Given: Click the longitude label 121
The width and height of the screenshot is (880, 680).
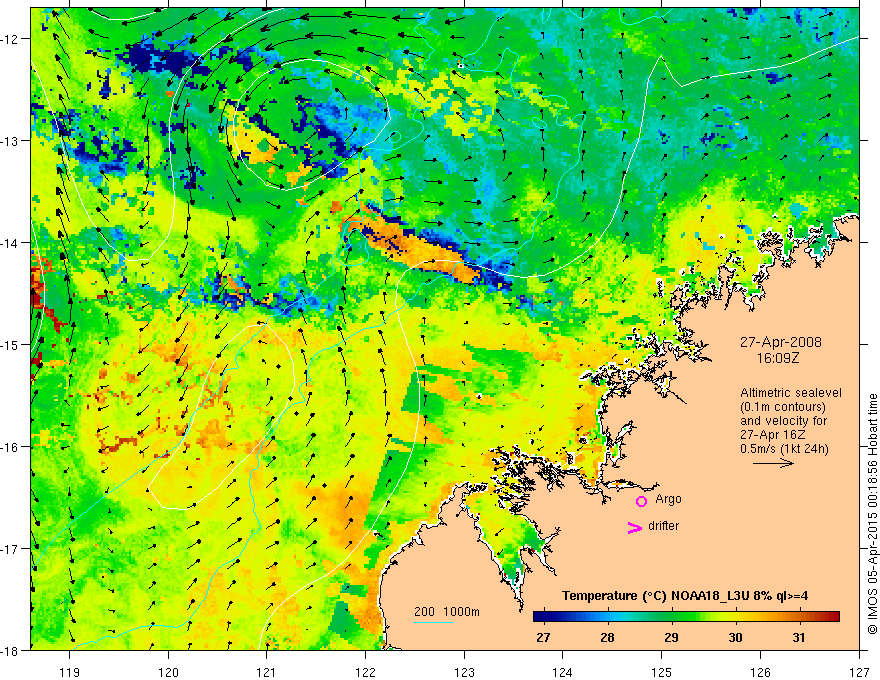Looking at the screenshot, I should tap(267, 672).
